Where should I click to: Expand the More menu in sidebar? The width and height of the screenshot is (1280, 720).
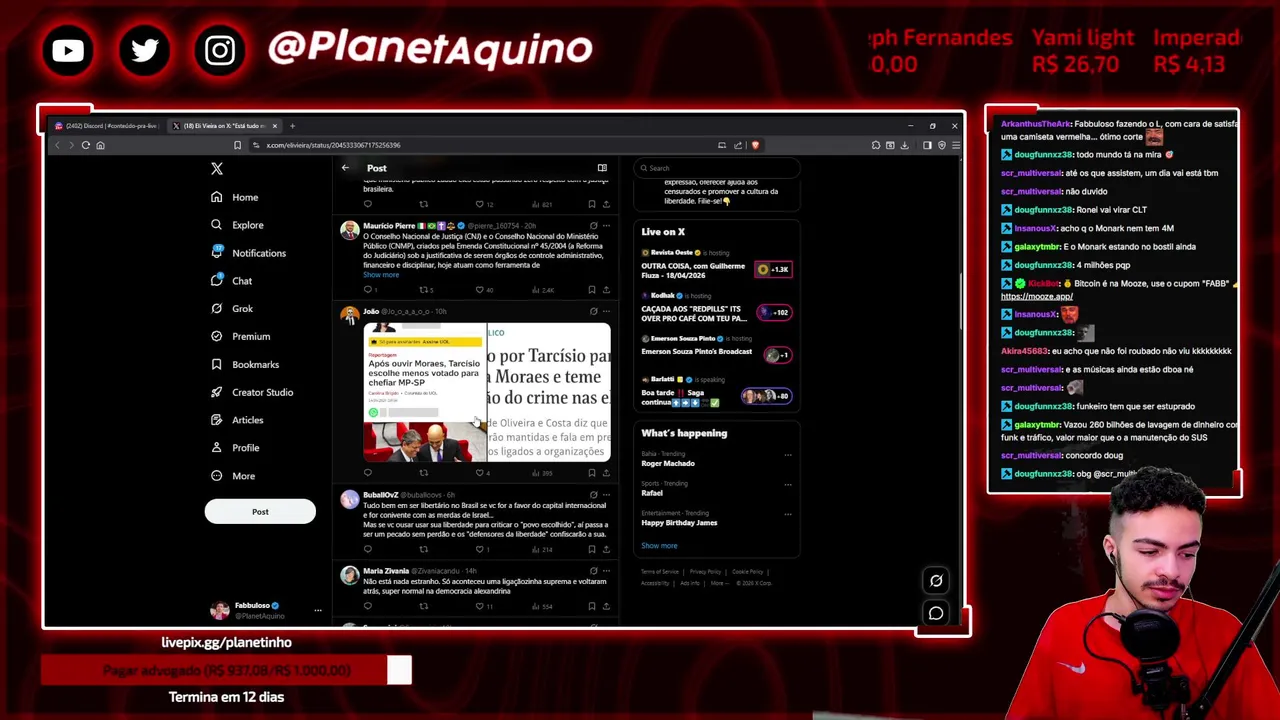tap(233, 476)
